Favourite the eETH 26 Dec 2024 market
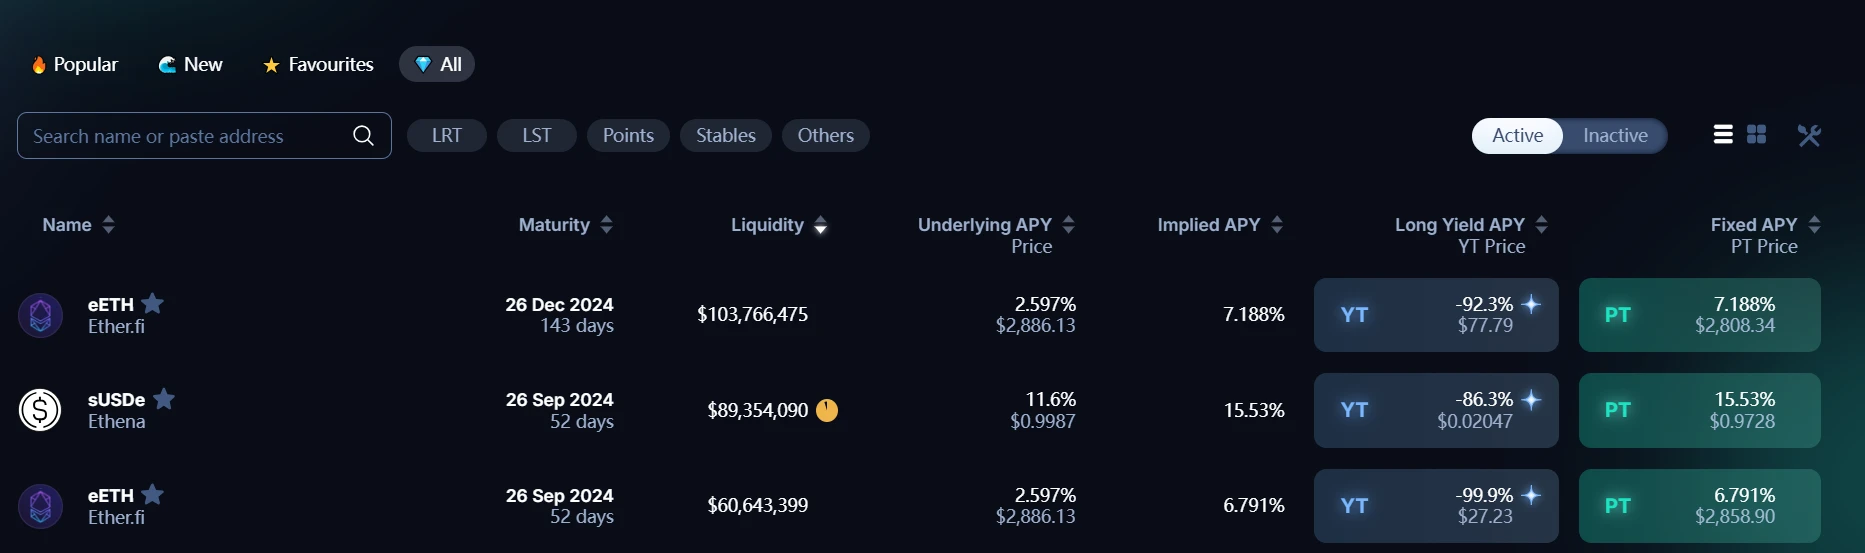 [153, 303]
